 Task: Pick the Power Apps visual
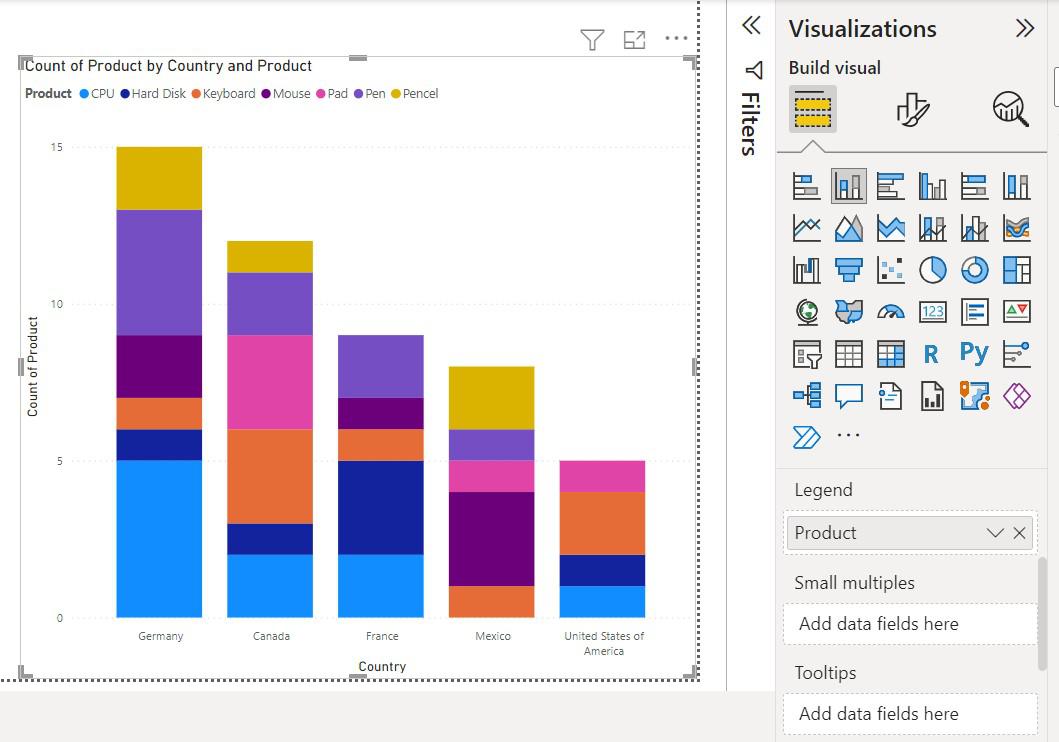[x=1016, y=396]
